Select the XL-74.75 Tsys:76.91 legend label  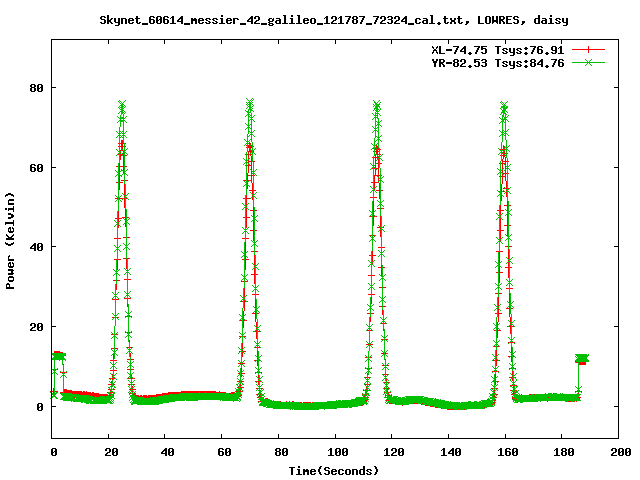pyautogui.click(x=498, y=50)
